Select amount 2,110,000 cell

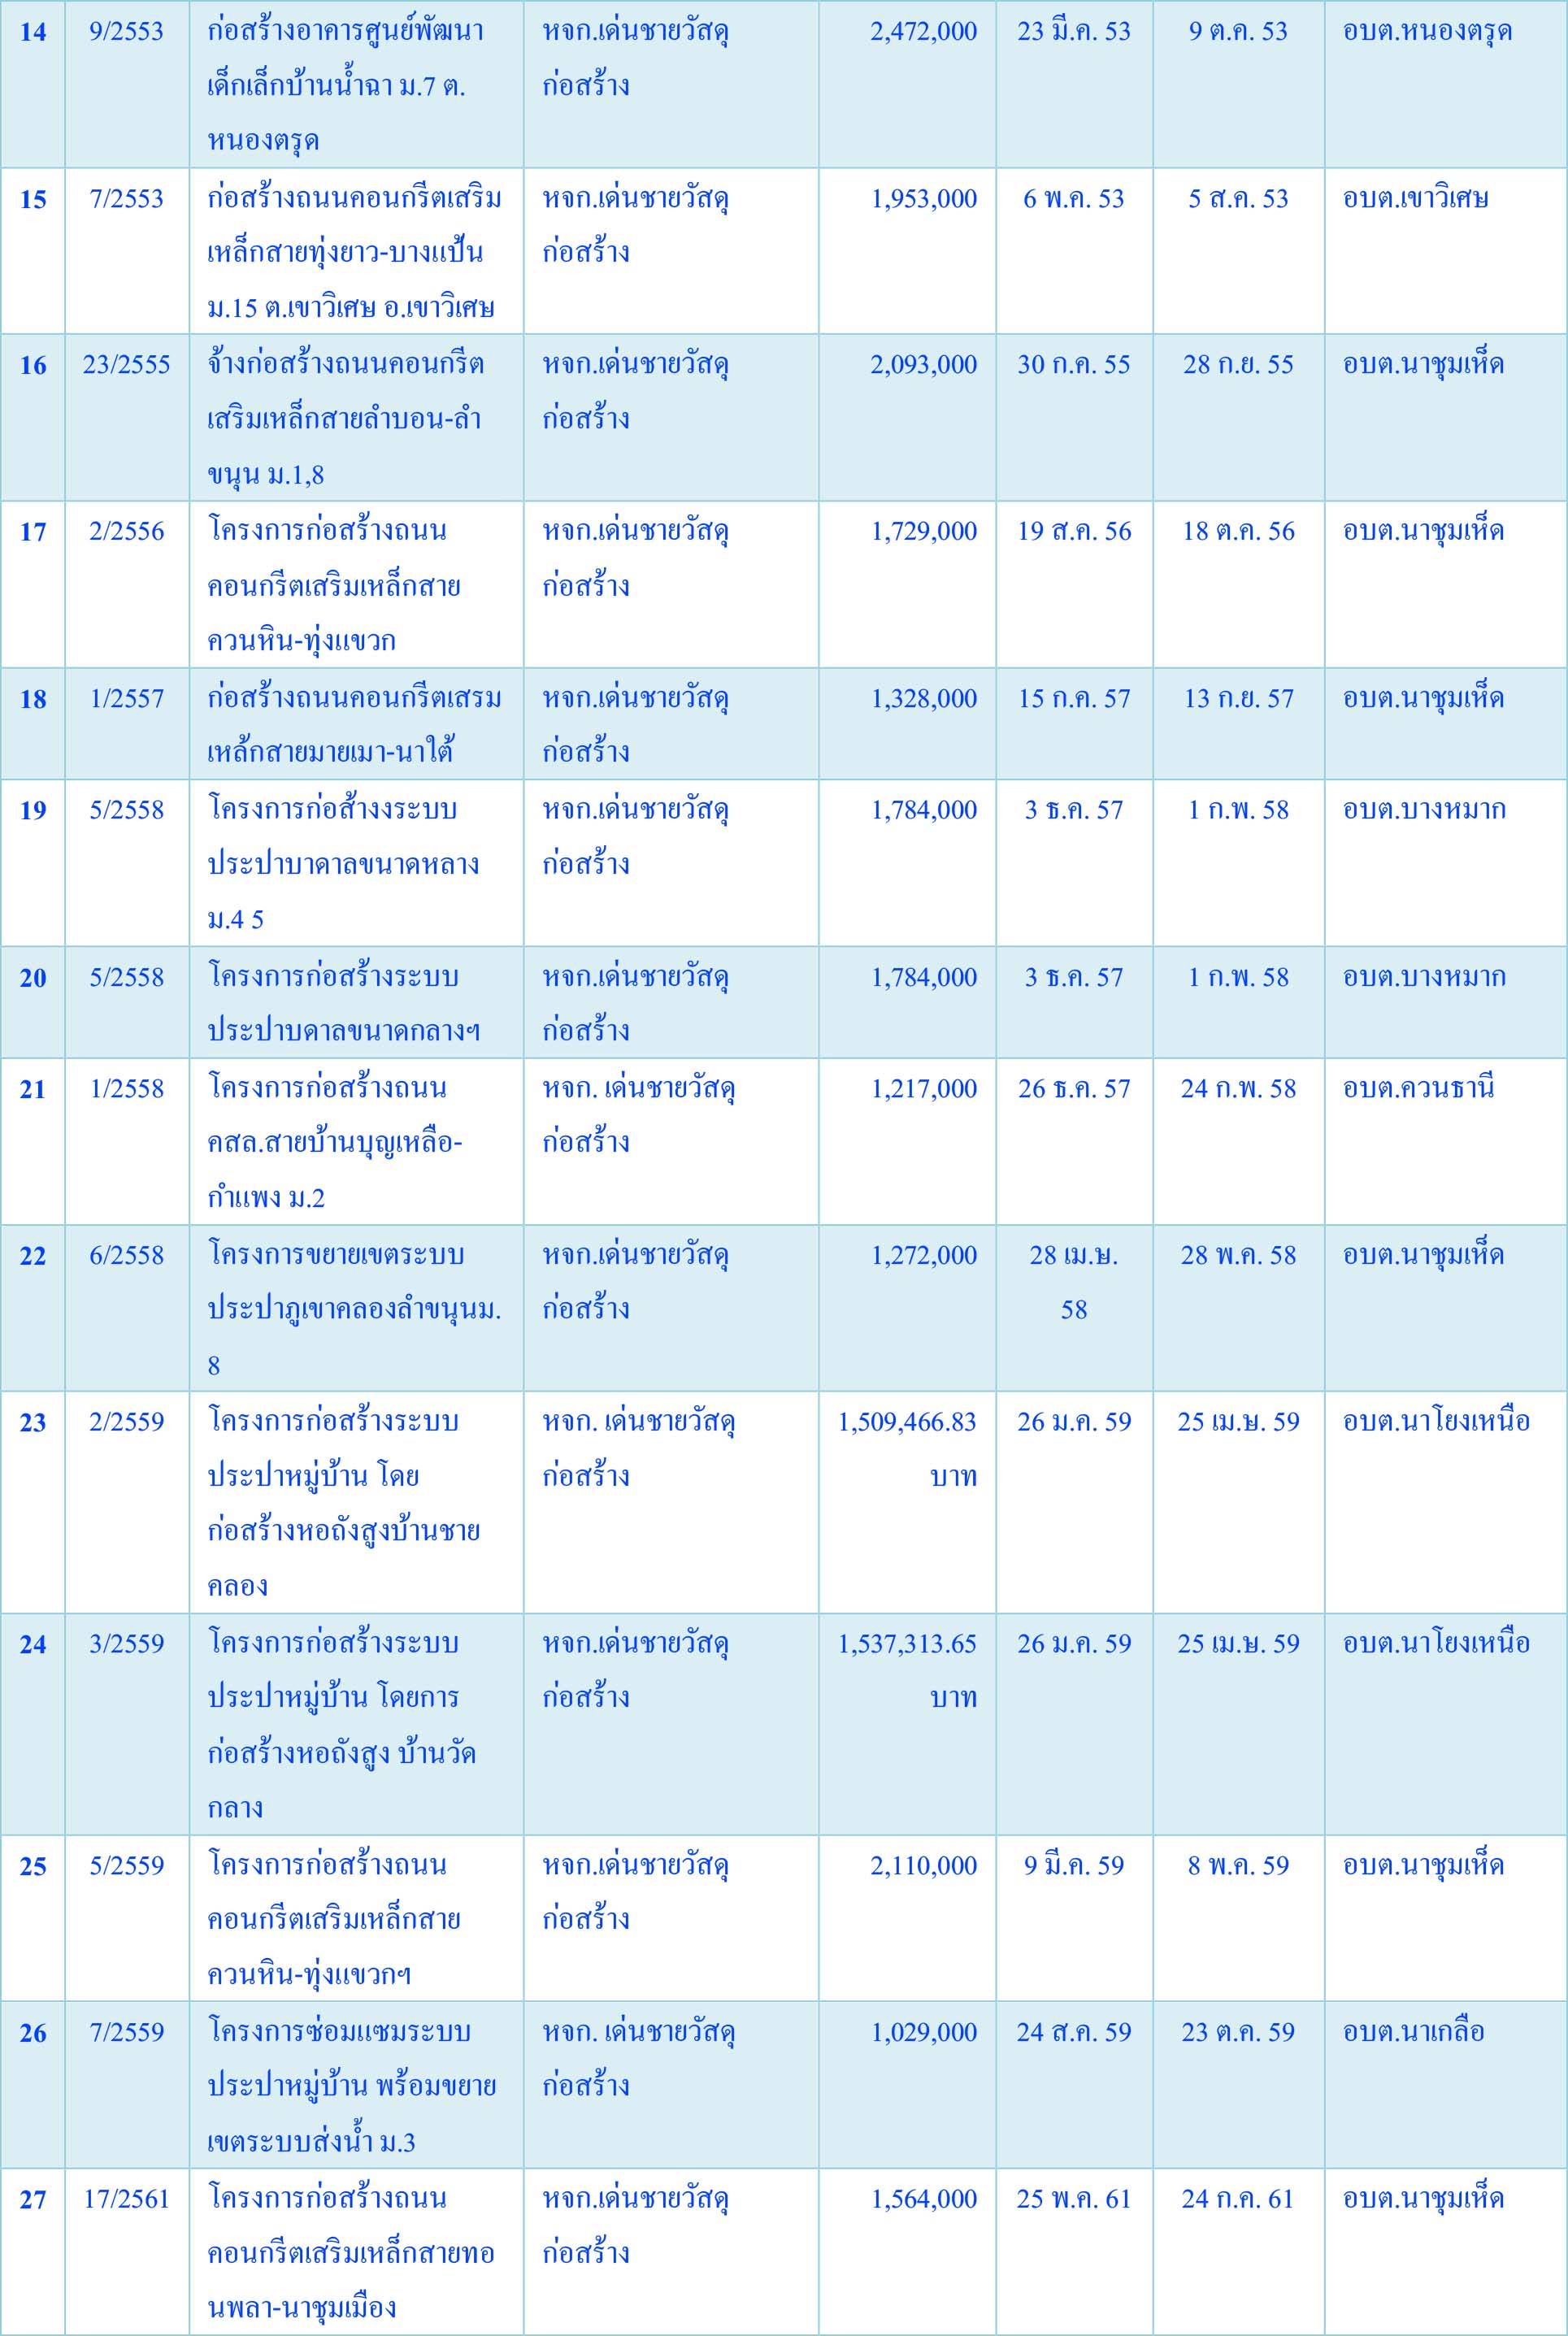[923, 1866]
